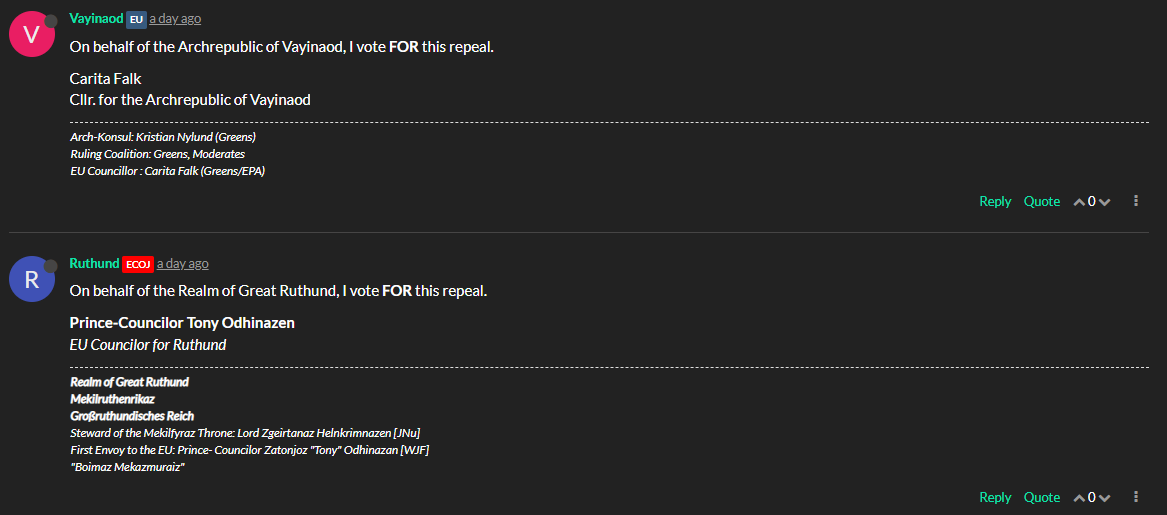The image size is (1167, 515).
Task: Downvote Ruthund's post
Action: 1104,498
